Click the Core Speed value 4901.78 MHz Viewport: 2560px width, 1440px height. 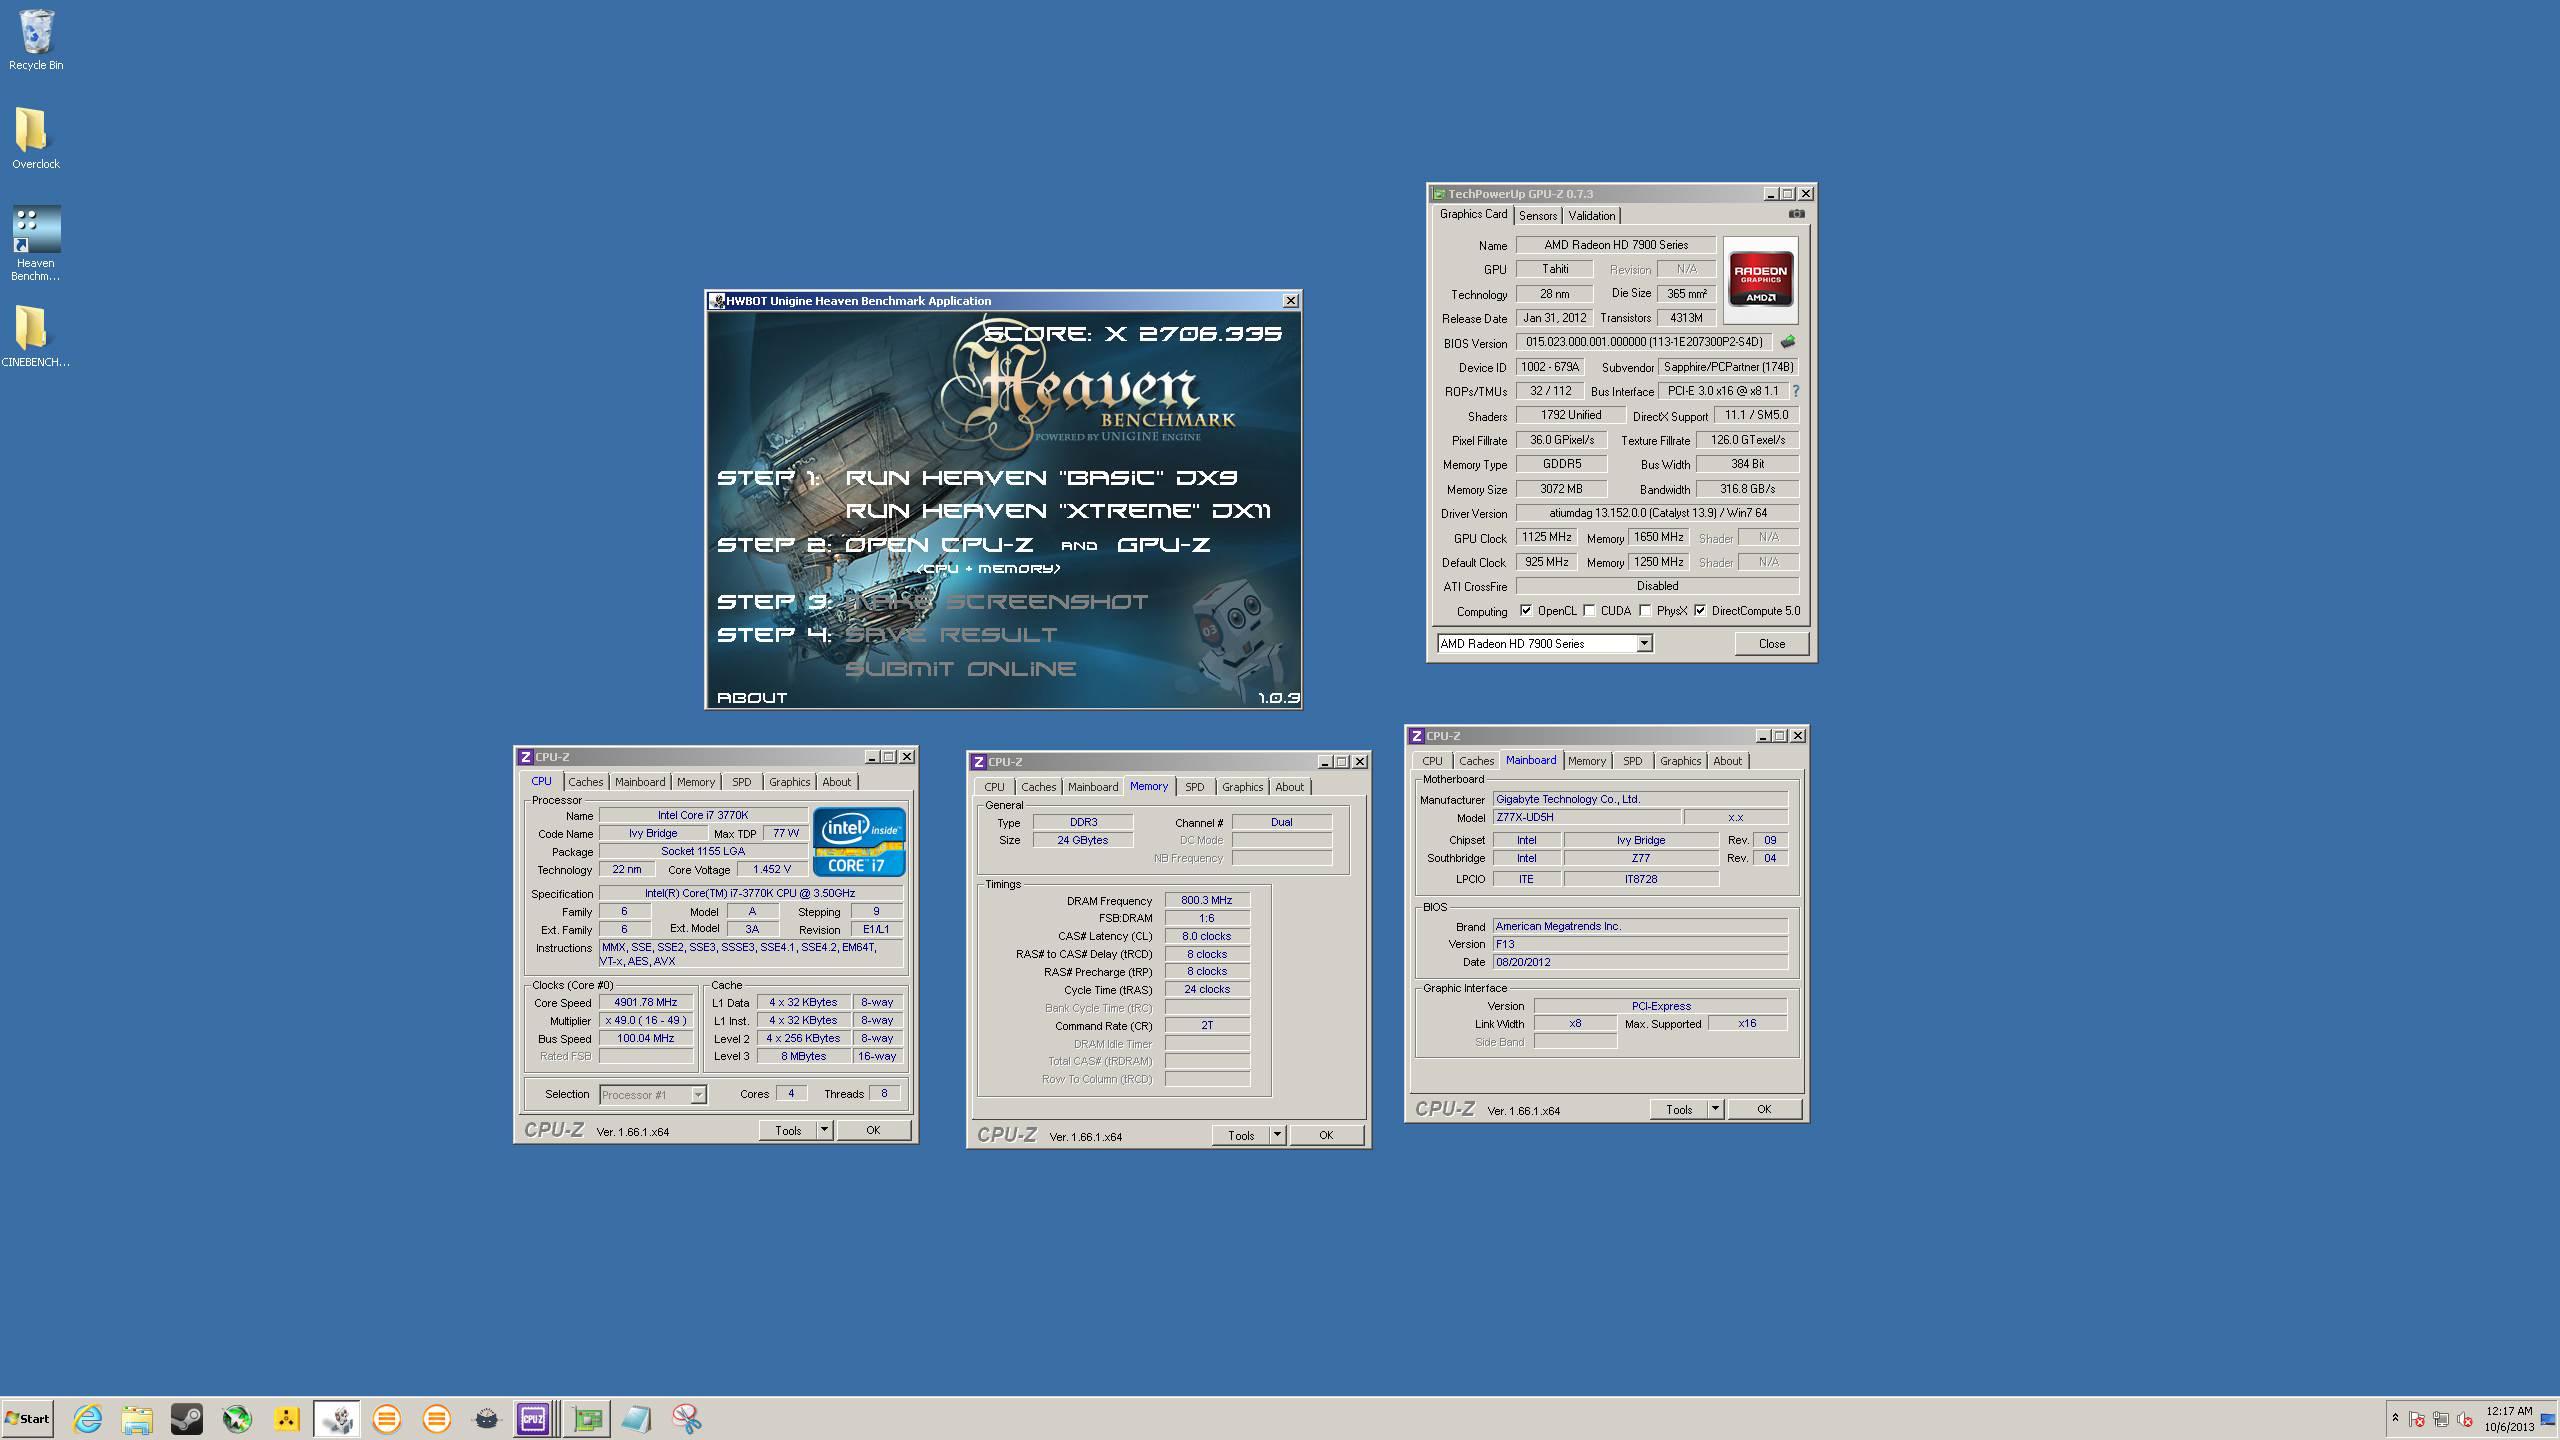(x=646, y=1002)
